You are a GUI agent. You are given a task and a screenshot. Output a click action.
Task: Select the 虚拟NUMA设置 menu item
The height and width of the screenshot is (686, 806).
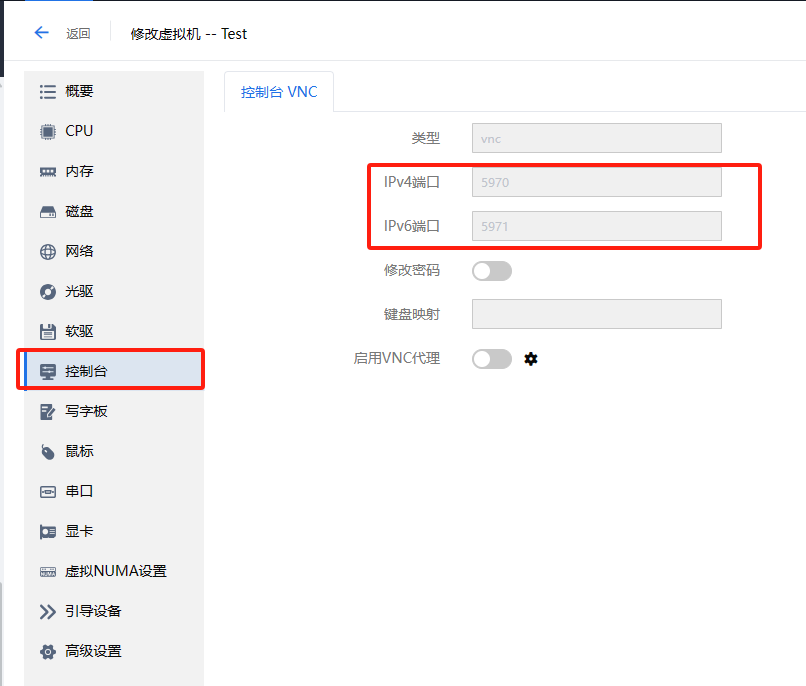pyautogui.click(x=115, y=571)
